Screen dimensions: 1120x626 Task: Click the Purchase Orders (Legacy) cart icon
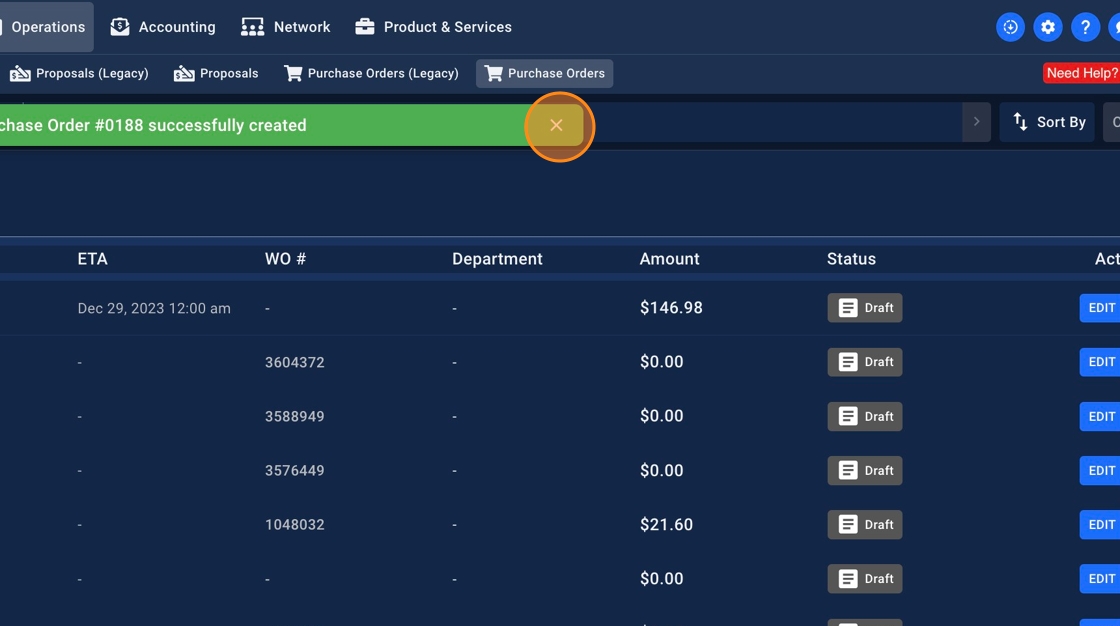tap(293, 74)
